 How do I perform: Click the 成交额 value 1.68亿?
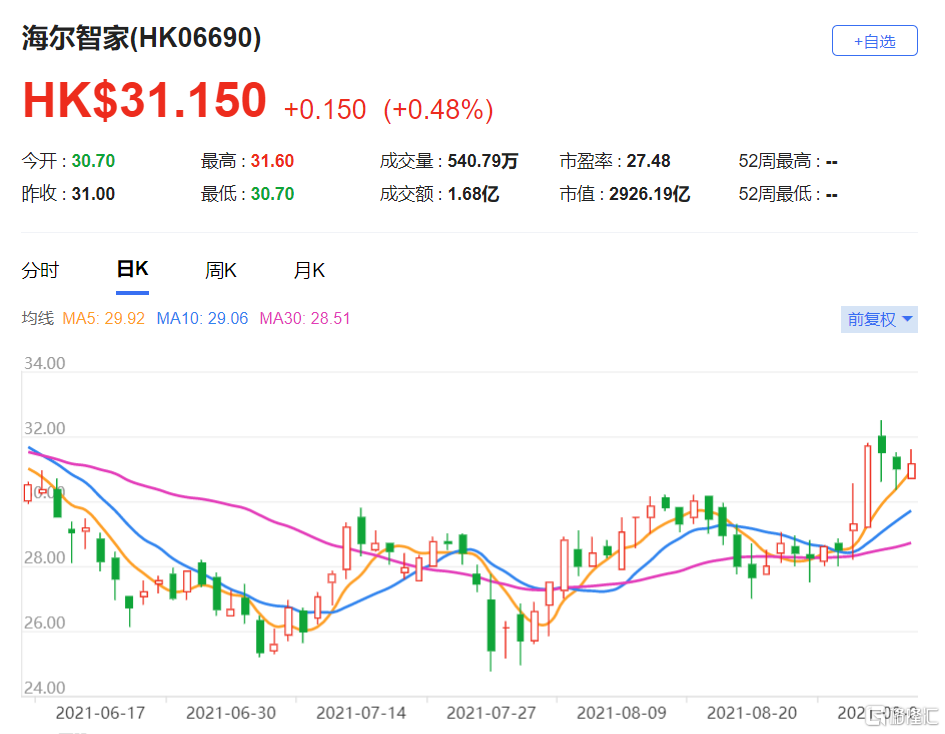click(473, 194)
